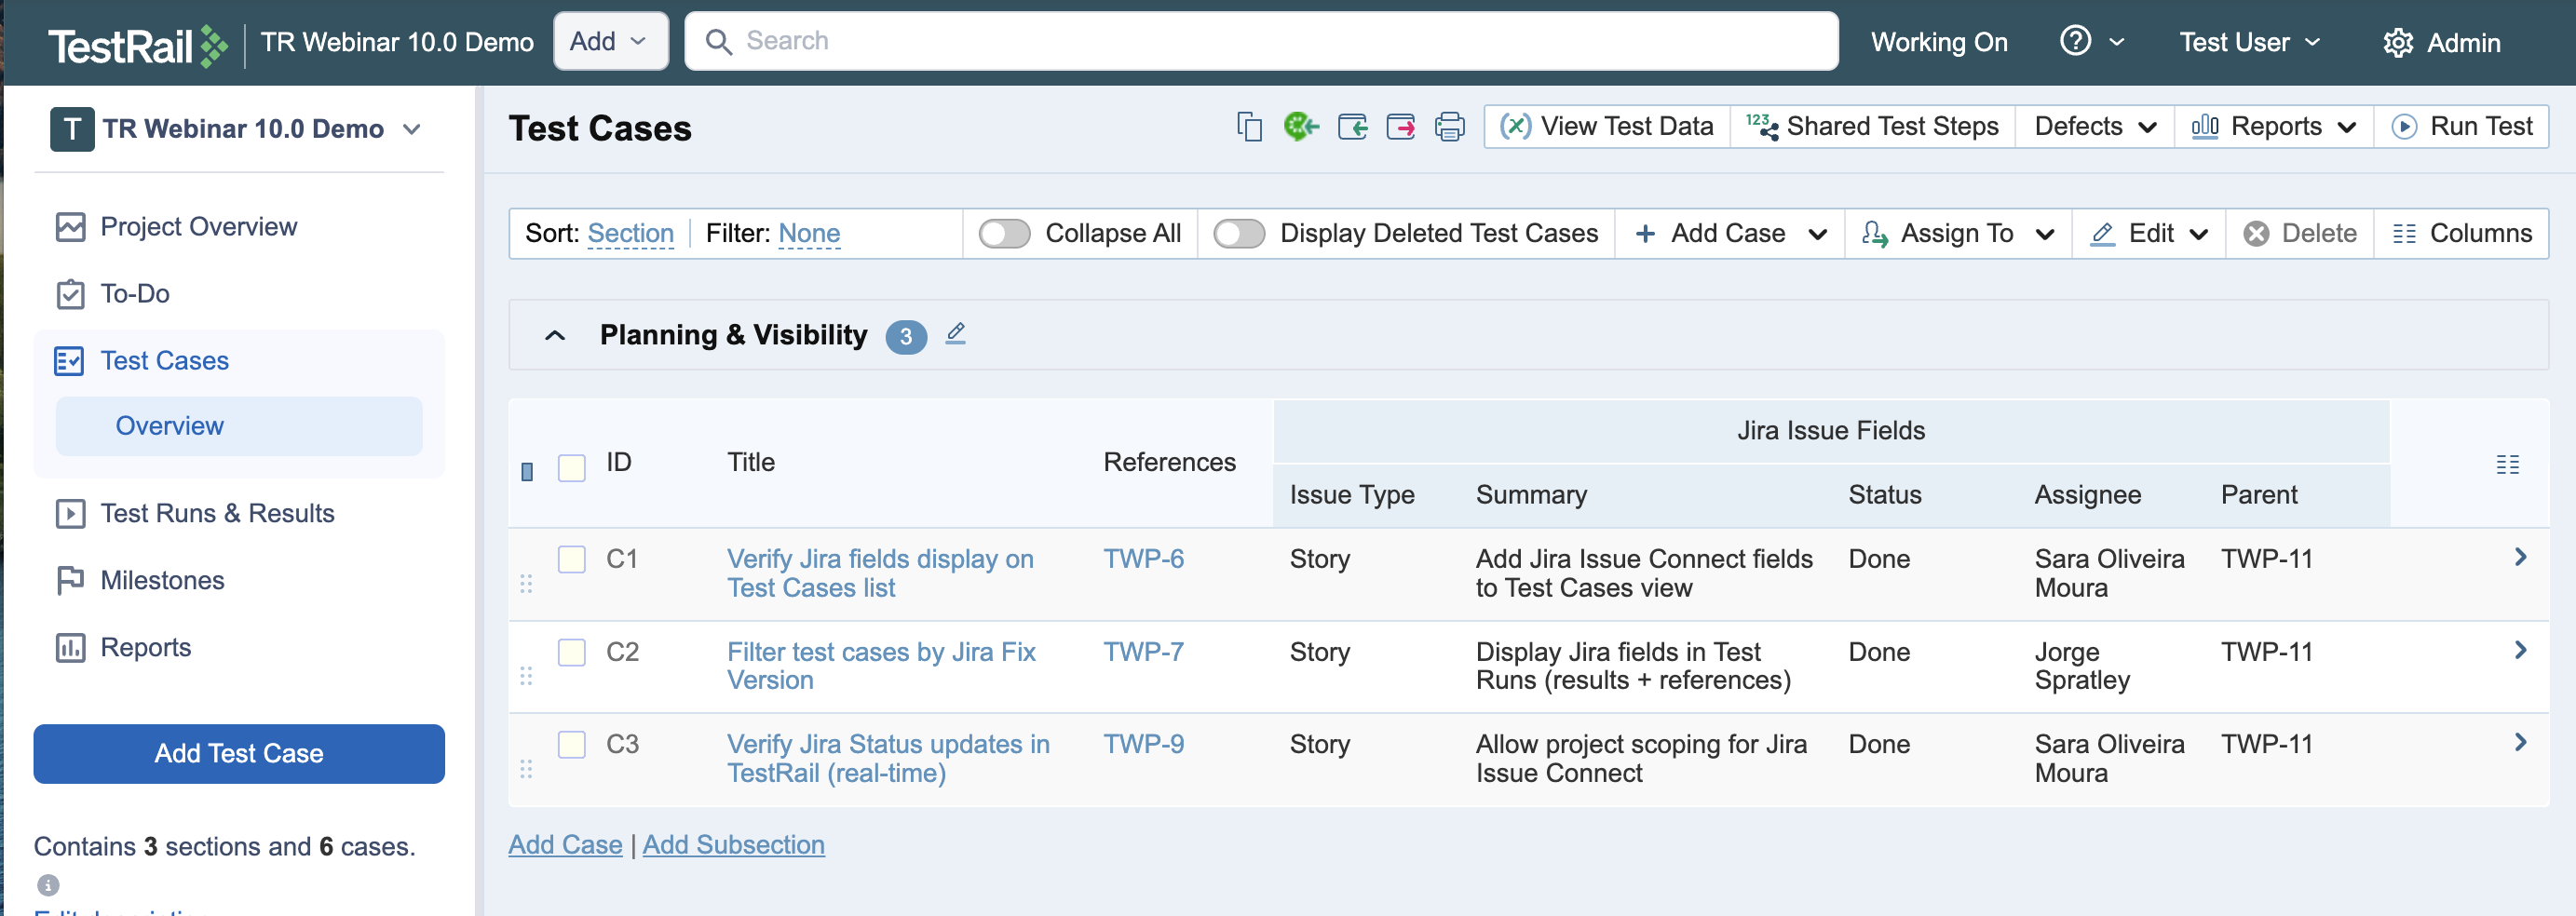Screen dimensions: 2576x916
Task: Click the copy test cases icon
Action: click(x=1249, y=127)
